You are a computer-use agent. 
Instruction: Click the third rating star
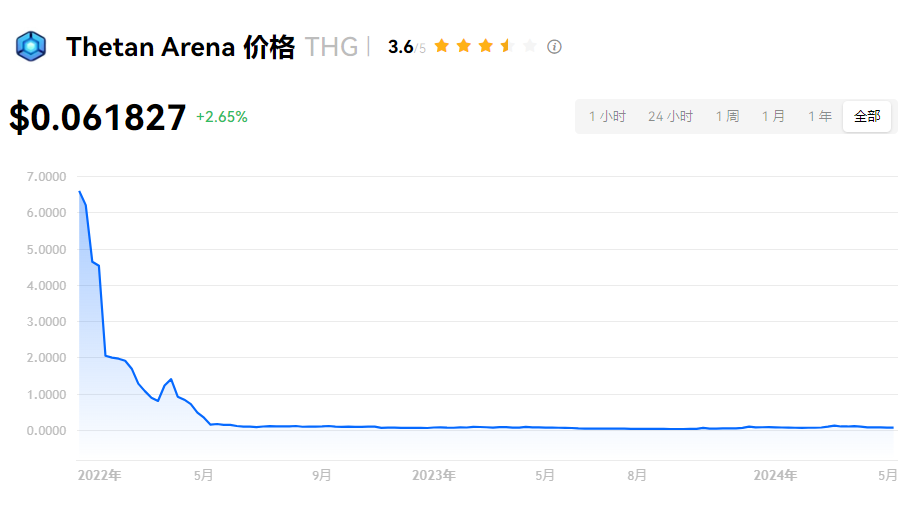tap(486, 45)
